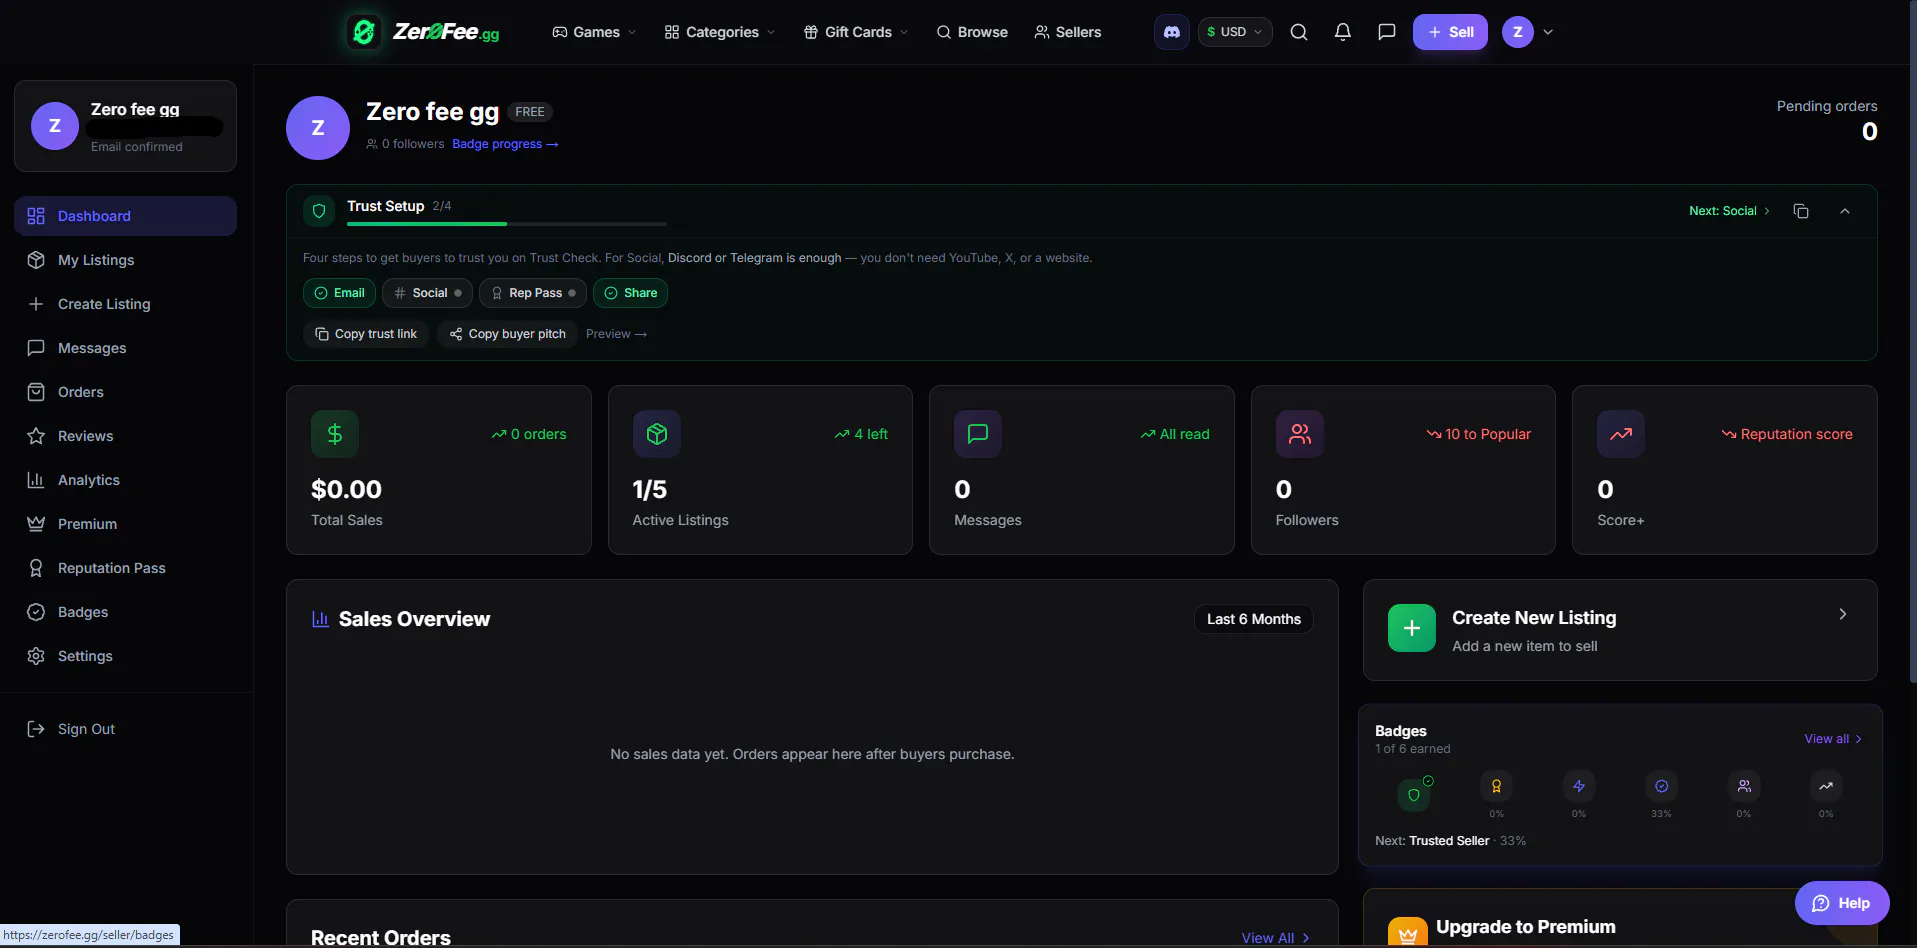Toggle the Share trust step chip
Screen dimensions: 1917x948
click(x=630, y=293)
